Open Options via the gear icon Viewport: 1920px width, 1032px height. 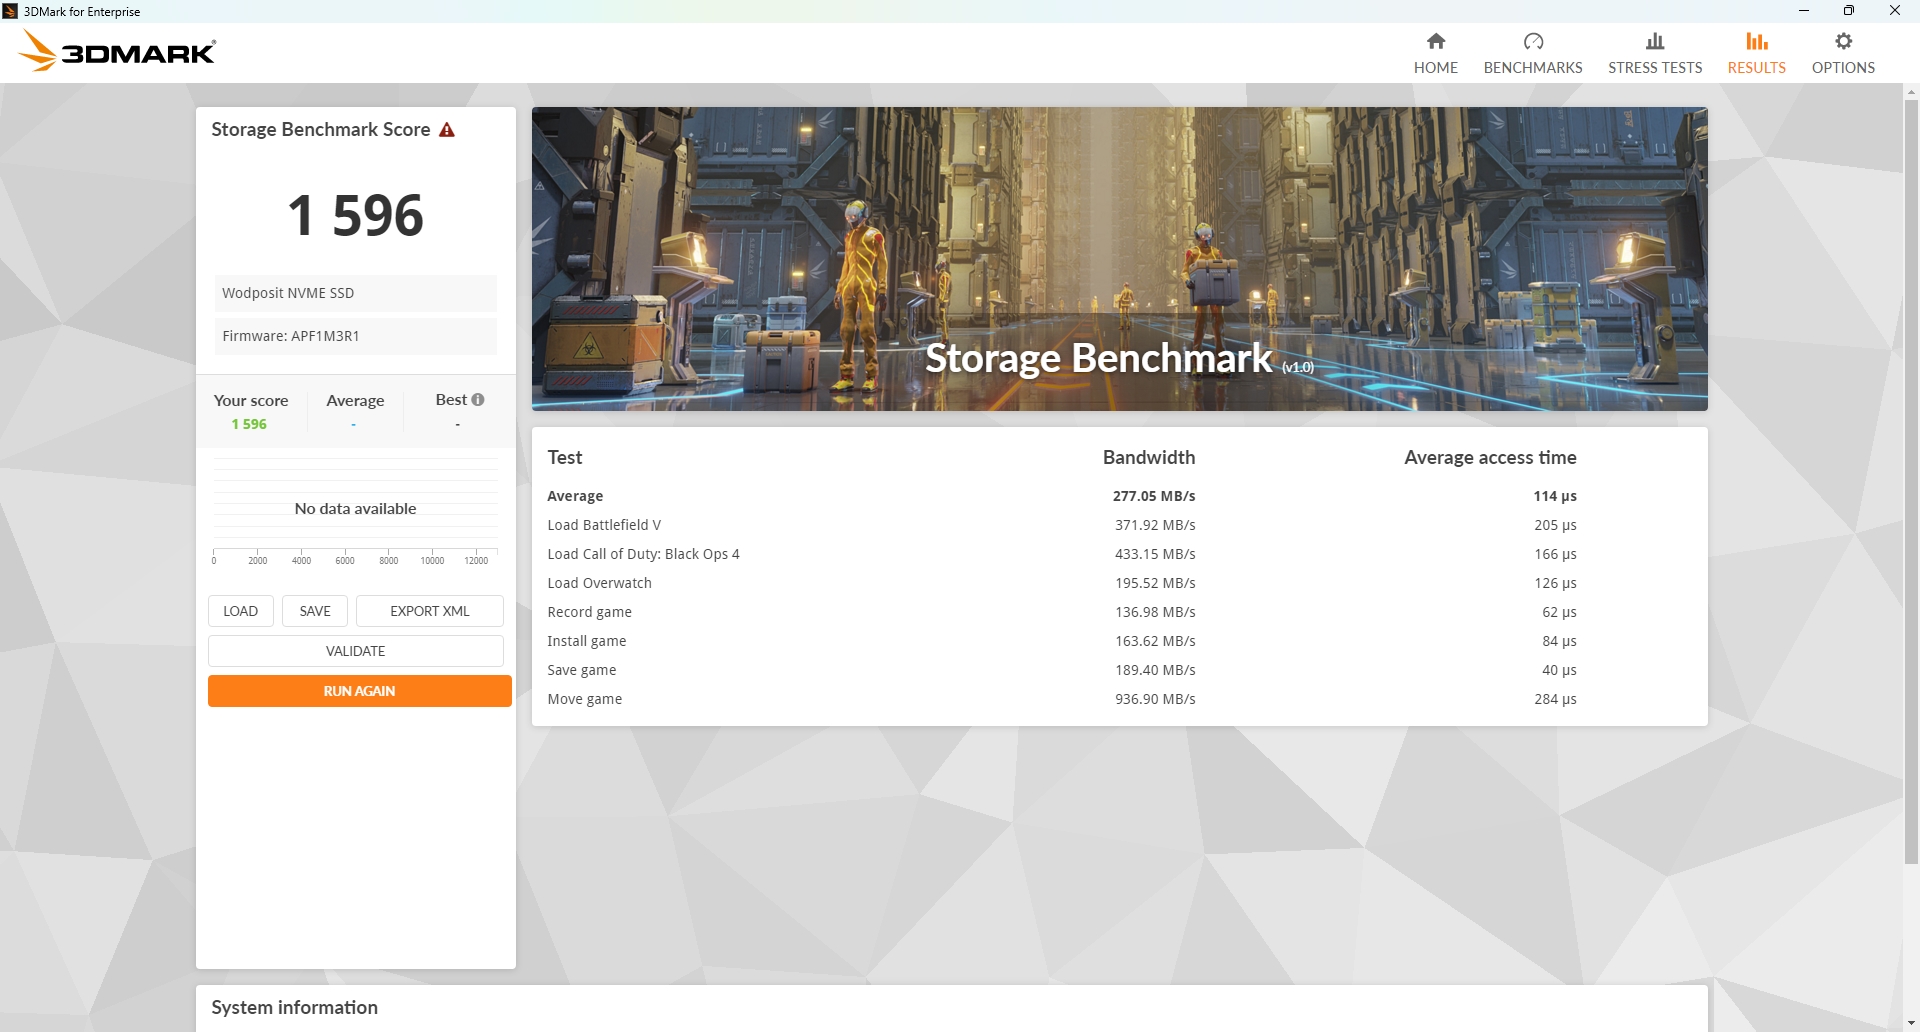tap(1843, 41)
